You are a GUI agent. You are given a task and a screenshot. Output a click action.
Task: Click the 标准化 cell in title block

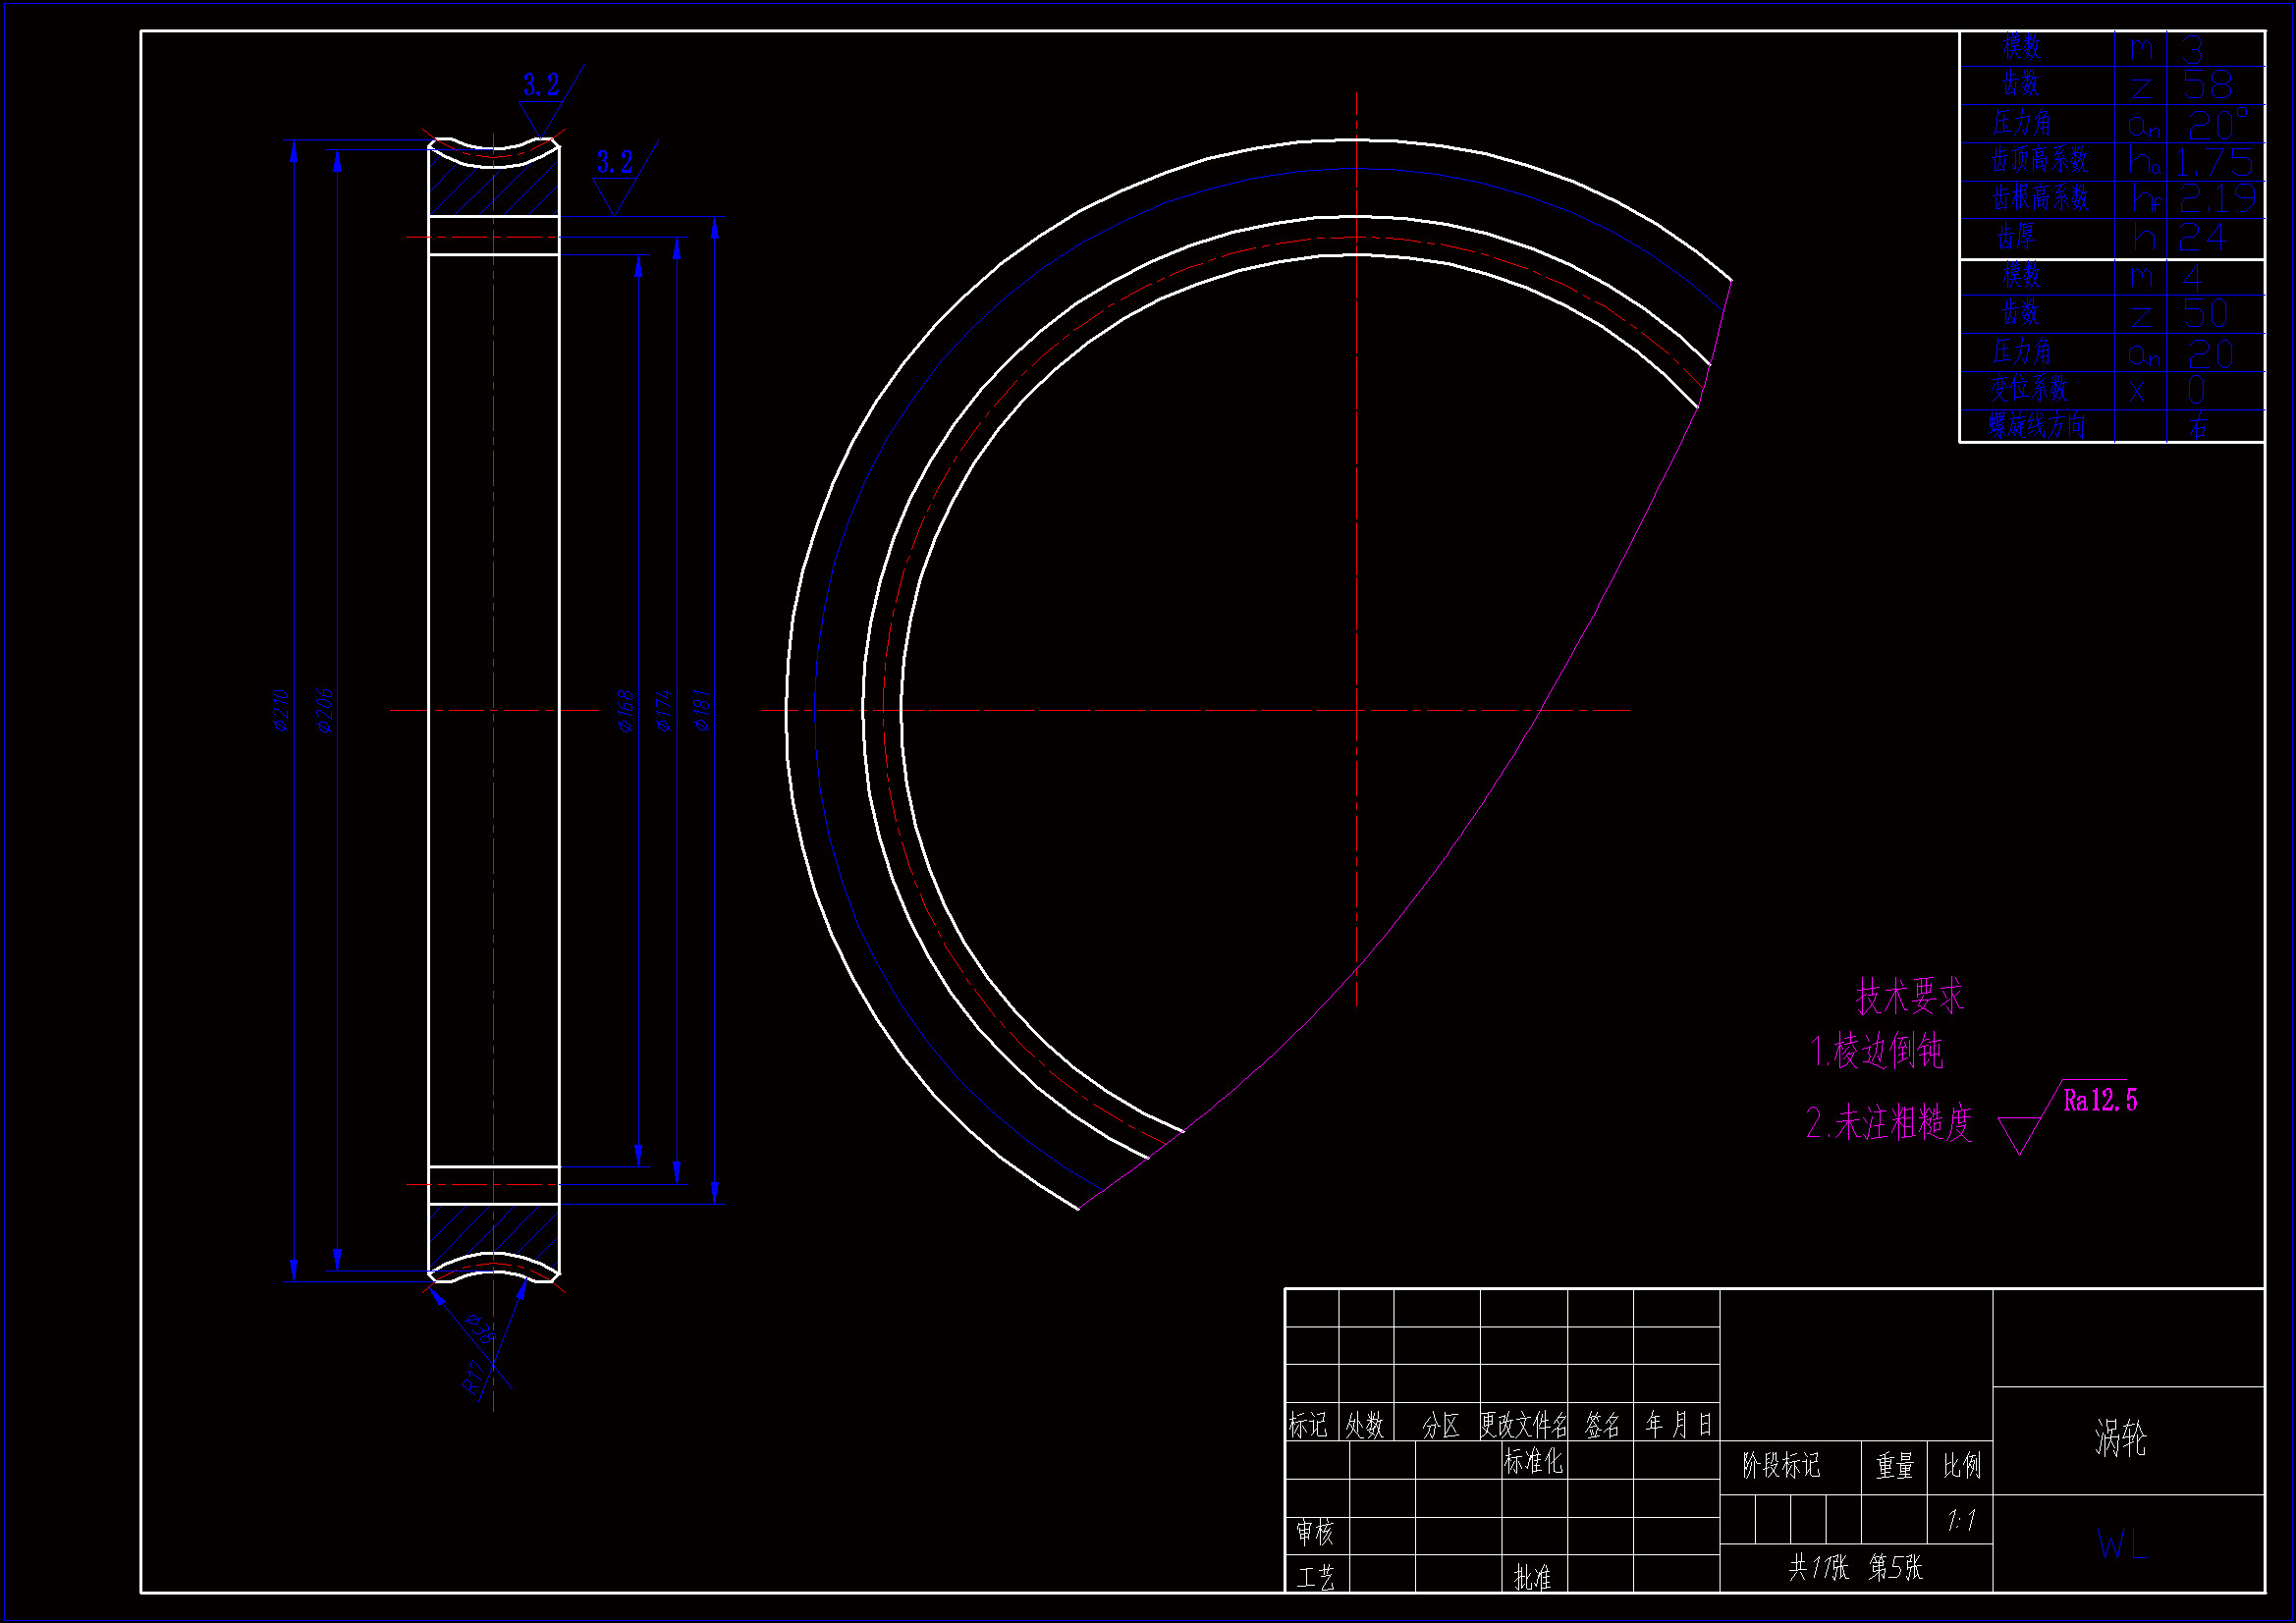pos(1532,1462)
